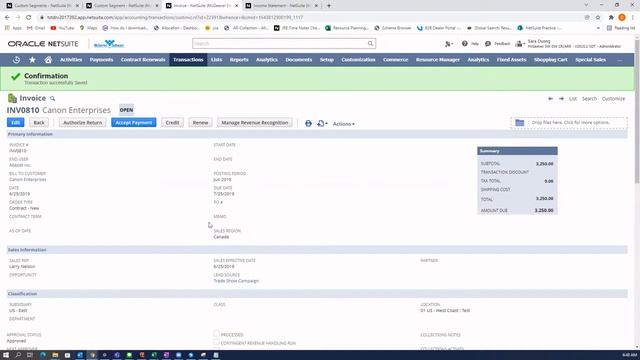
Task: Open the Shopping Cart menu
Action: (x=551, y=60)
